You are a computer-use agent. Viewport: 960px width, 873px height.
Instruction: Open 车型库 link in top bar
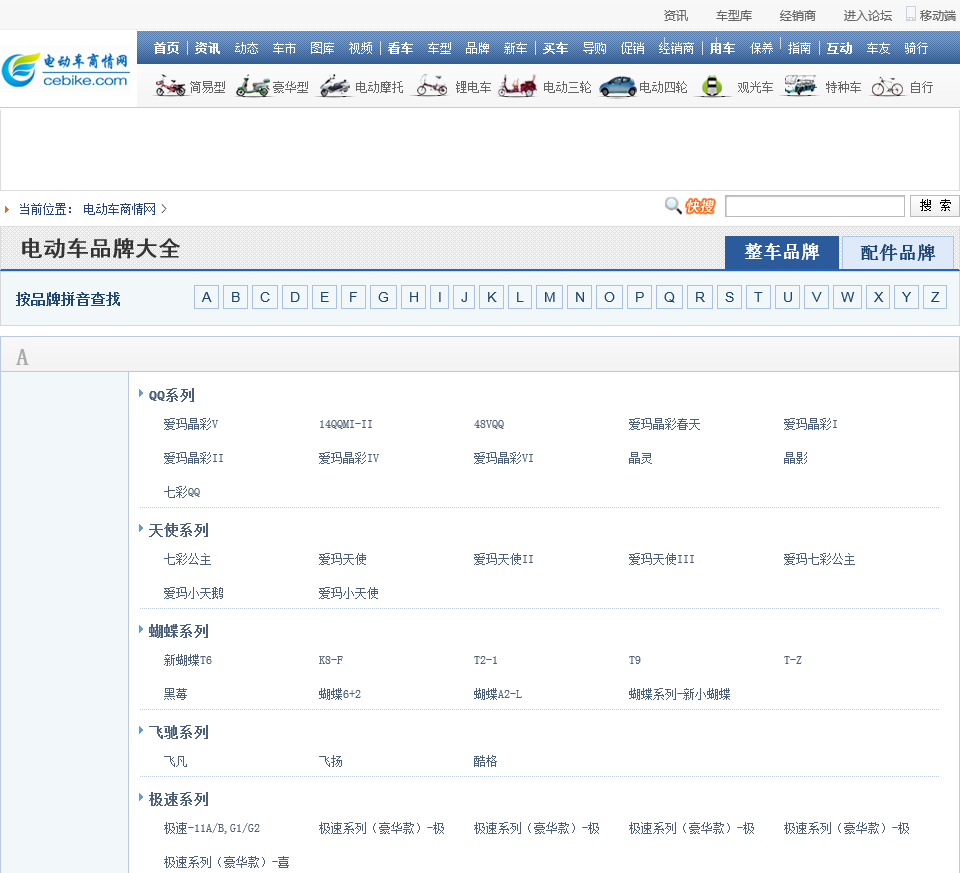(x=734, y=16)
